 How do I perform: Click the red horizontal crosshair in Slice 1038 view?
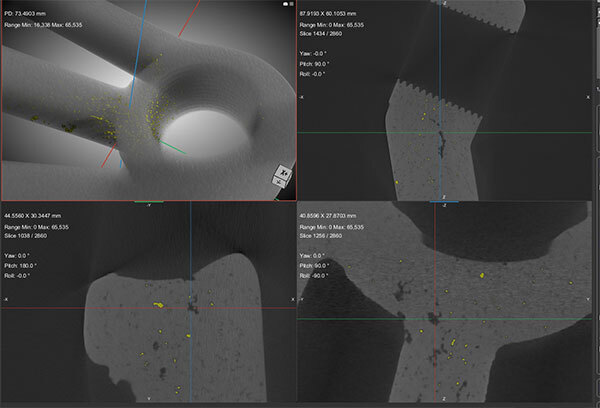click(149, 308)
